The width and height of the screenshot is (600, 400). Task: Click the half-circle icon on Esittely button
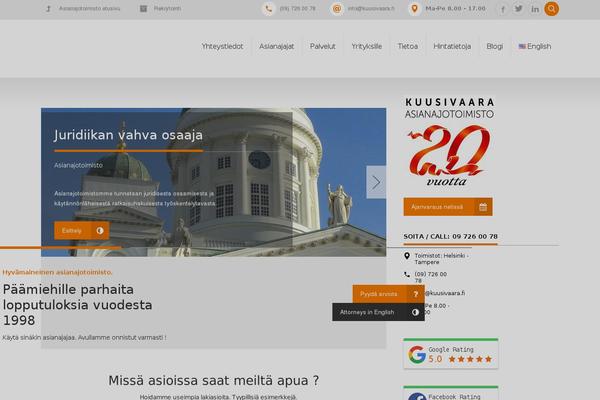[100, 230]
